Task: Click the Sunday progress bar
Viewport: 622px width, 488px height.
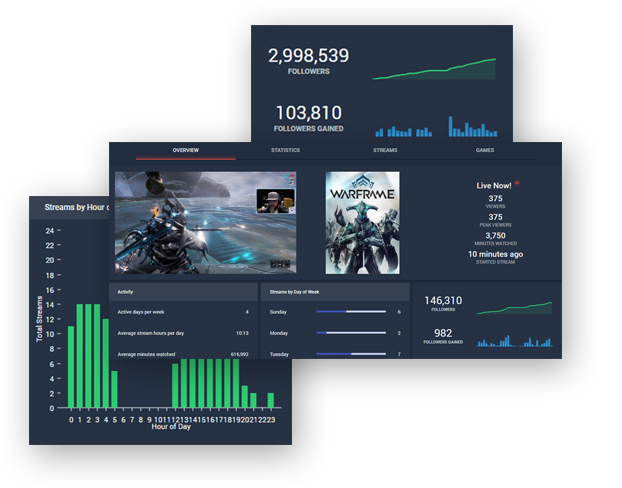Action: click(x=351, y=312)
